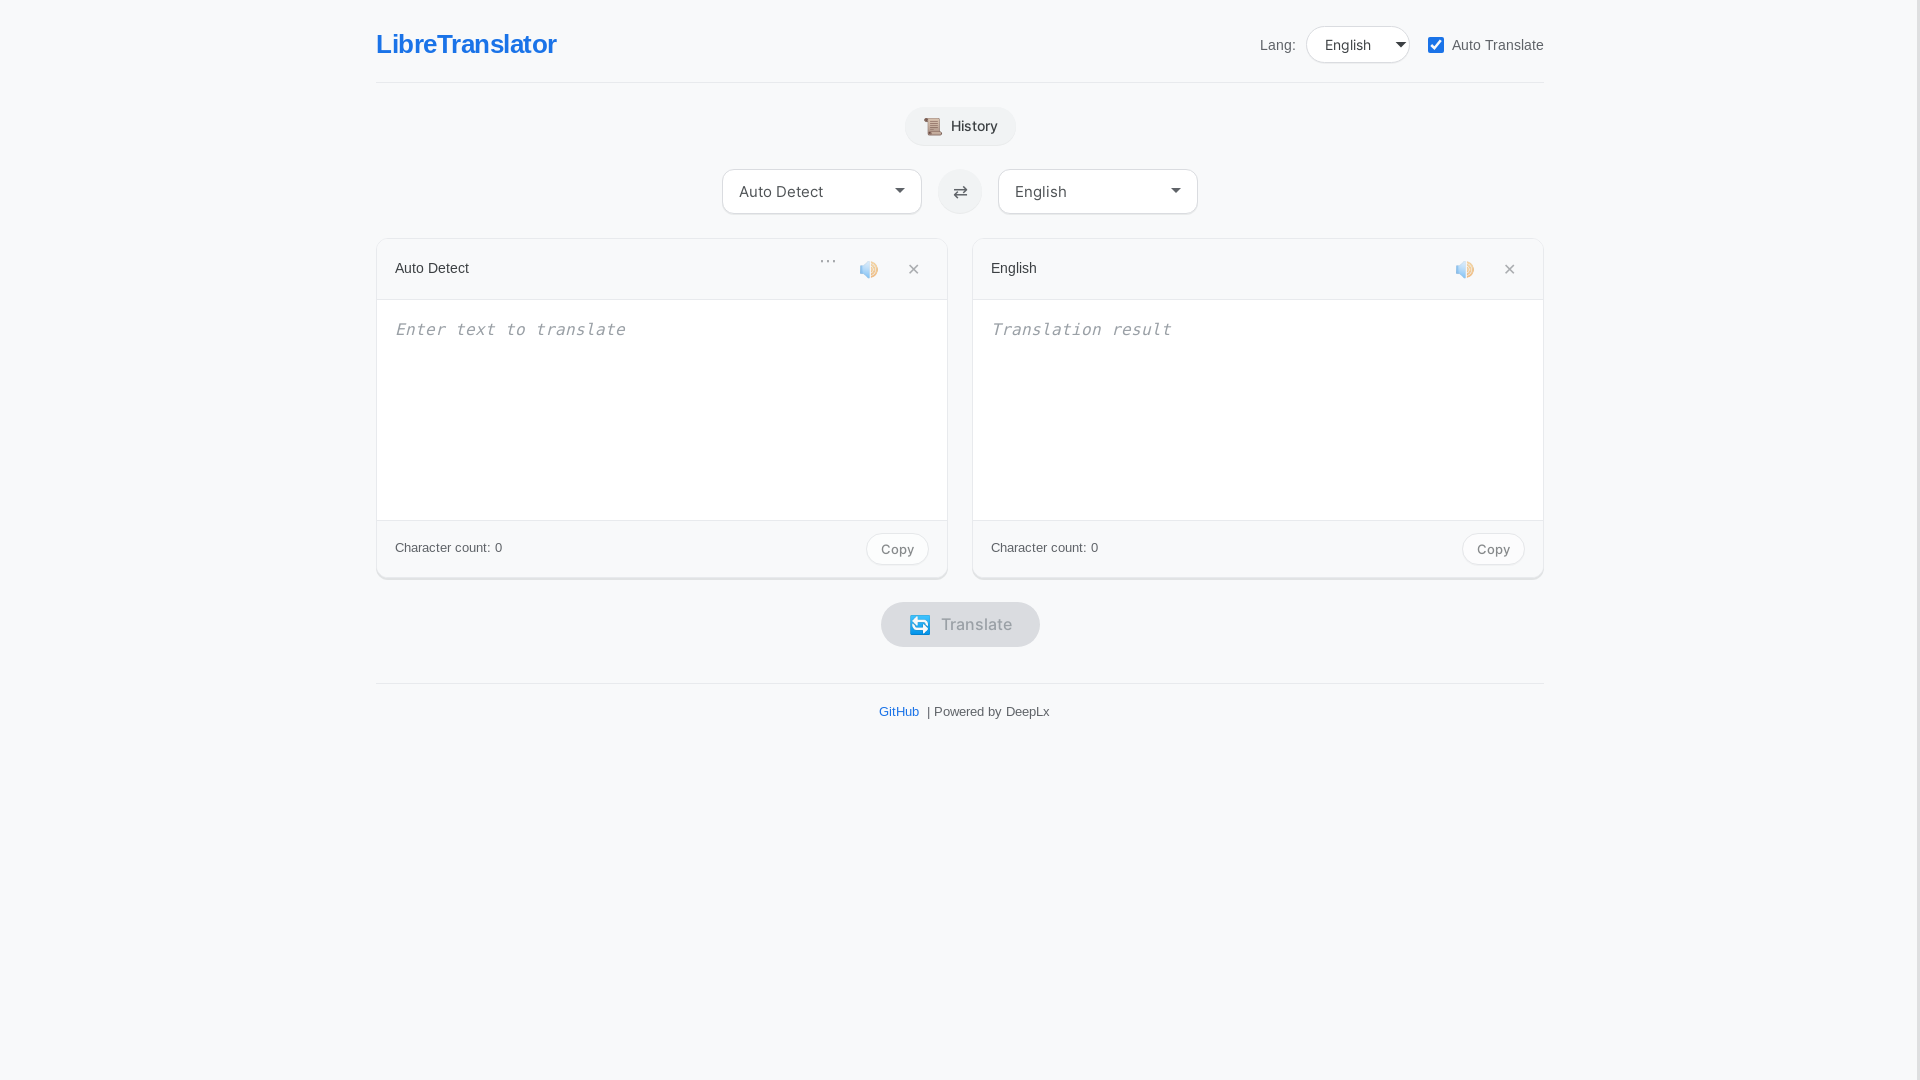Click the refresh icon on the Translate button

(x=920, y=625)
